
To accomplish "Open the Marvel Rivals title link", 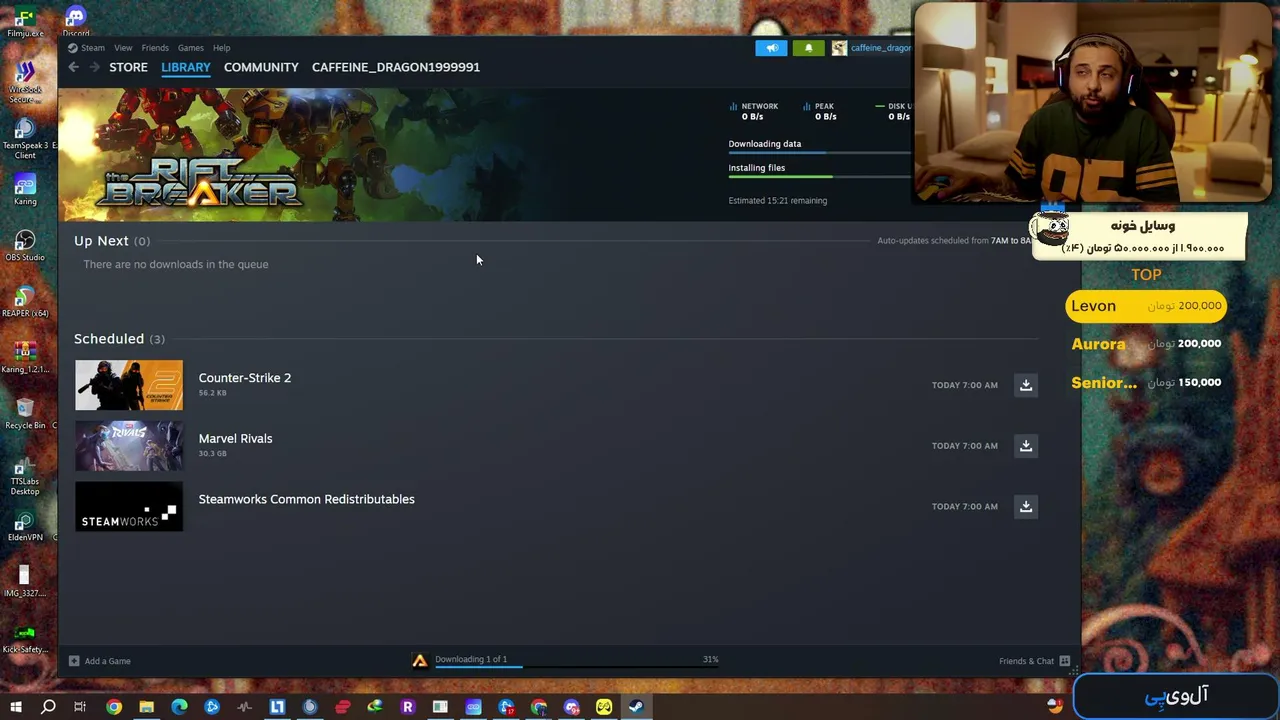I will [x=235, y=439].
